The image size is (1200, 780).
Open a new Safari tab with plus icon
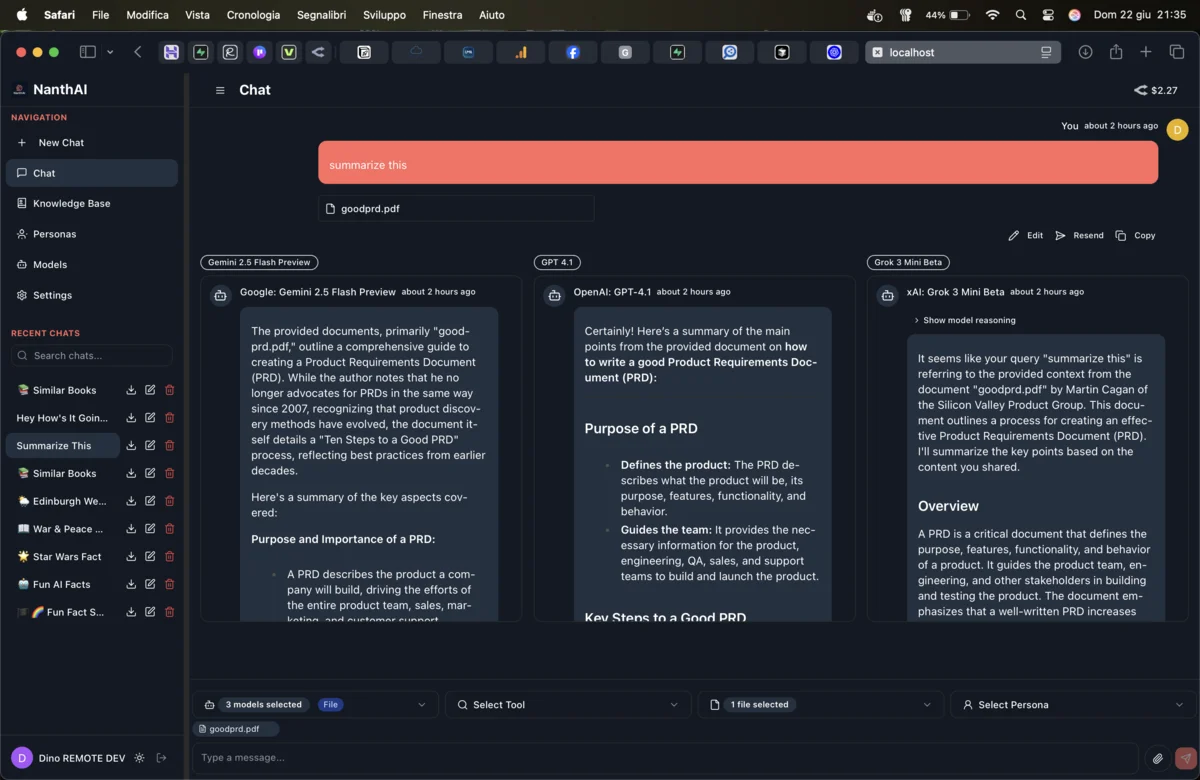pos(1146,52)
